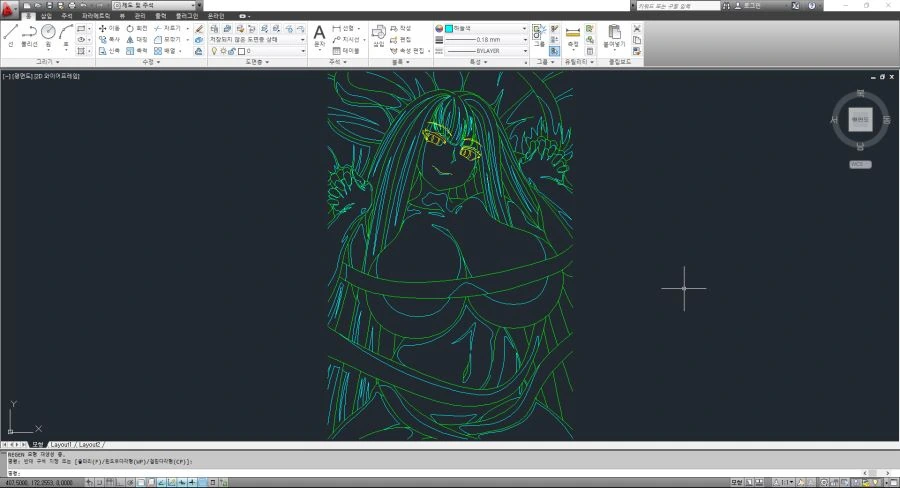This screenshot has height=488, width=900.
Task: Click the Mirror (대칭) tool
Action: 137,40
